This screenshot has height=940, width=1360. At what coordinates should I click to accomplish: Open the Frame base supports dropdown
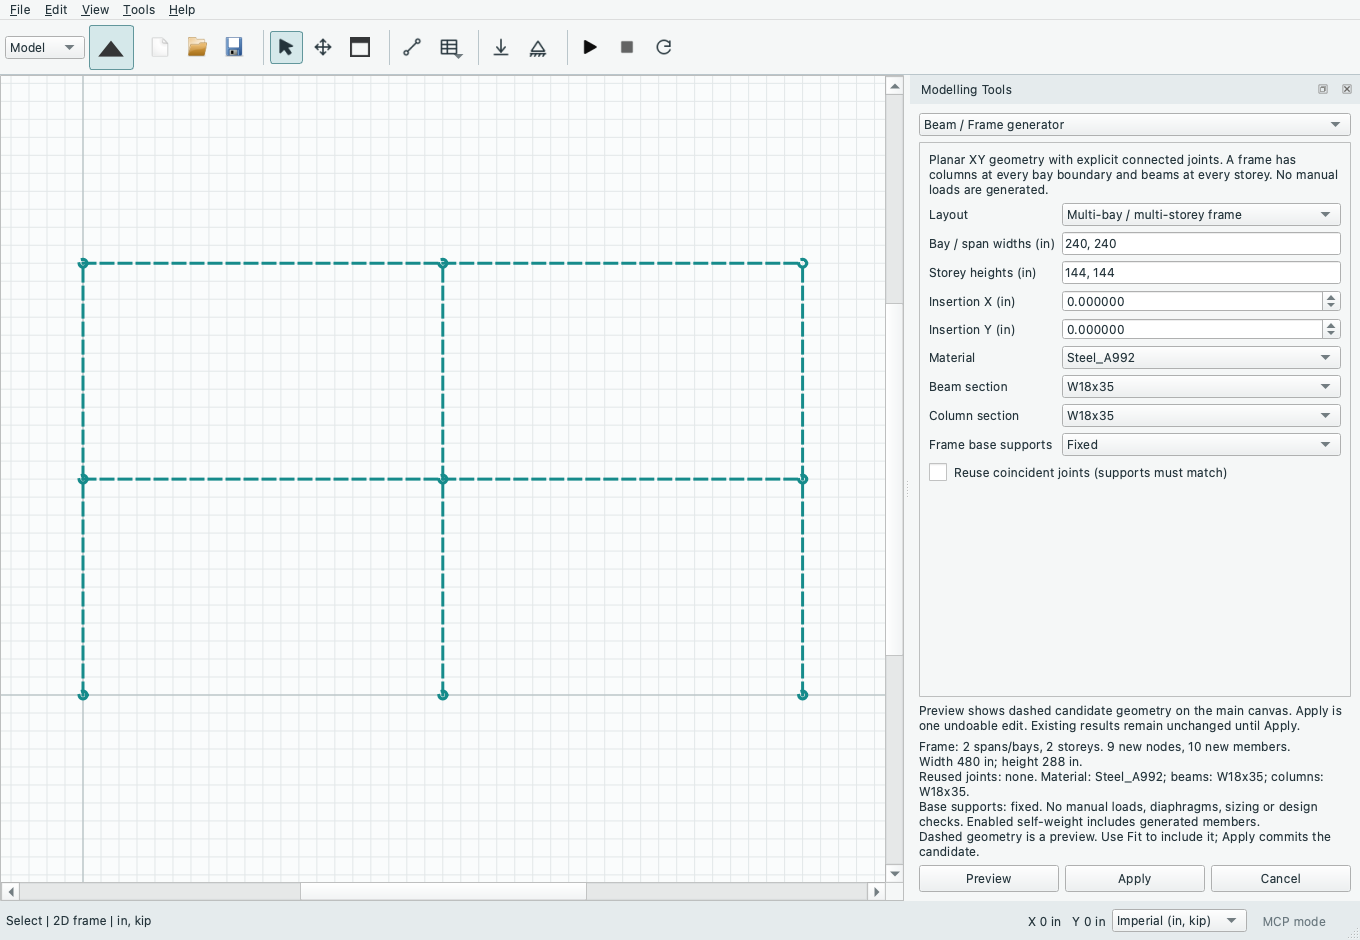pyautogui.click(x=1201, y=445)
